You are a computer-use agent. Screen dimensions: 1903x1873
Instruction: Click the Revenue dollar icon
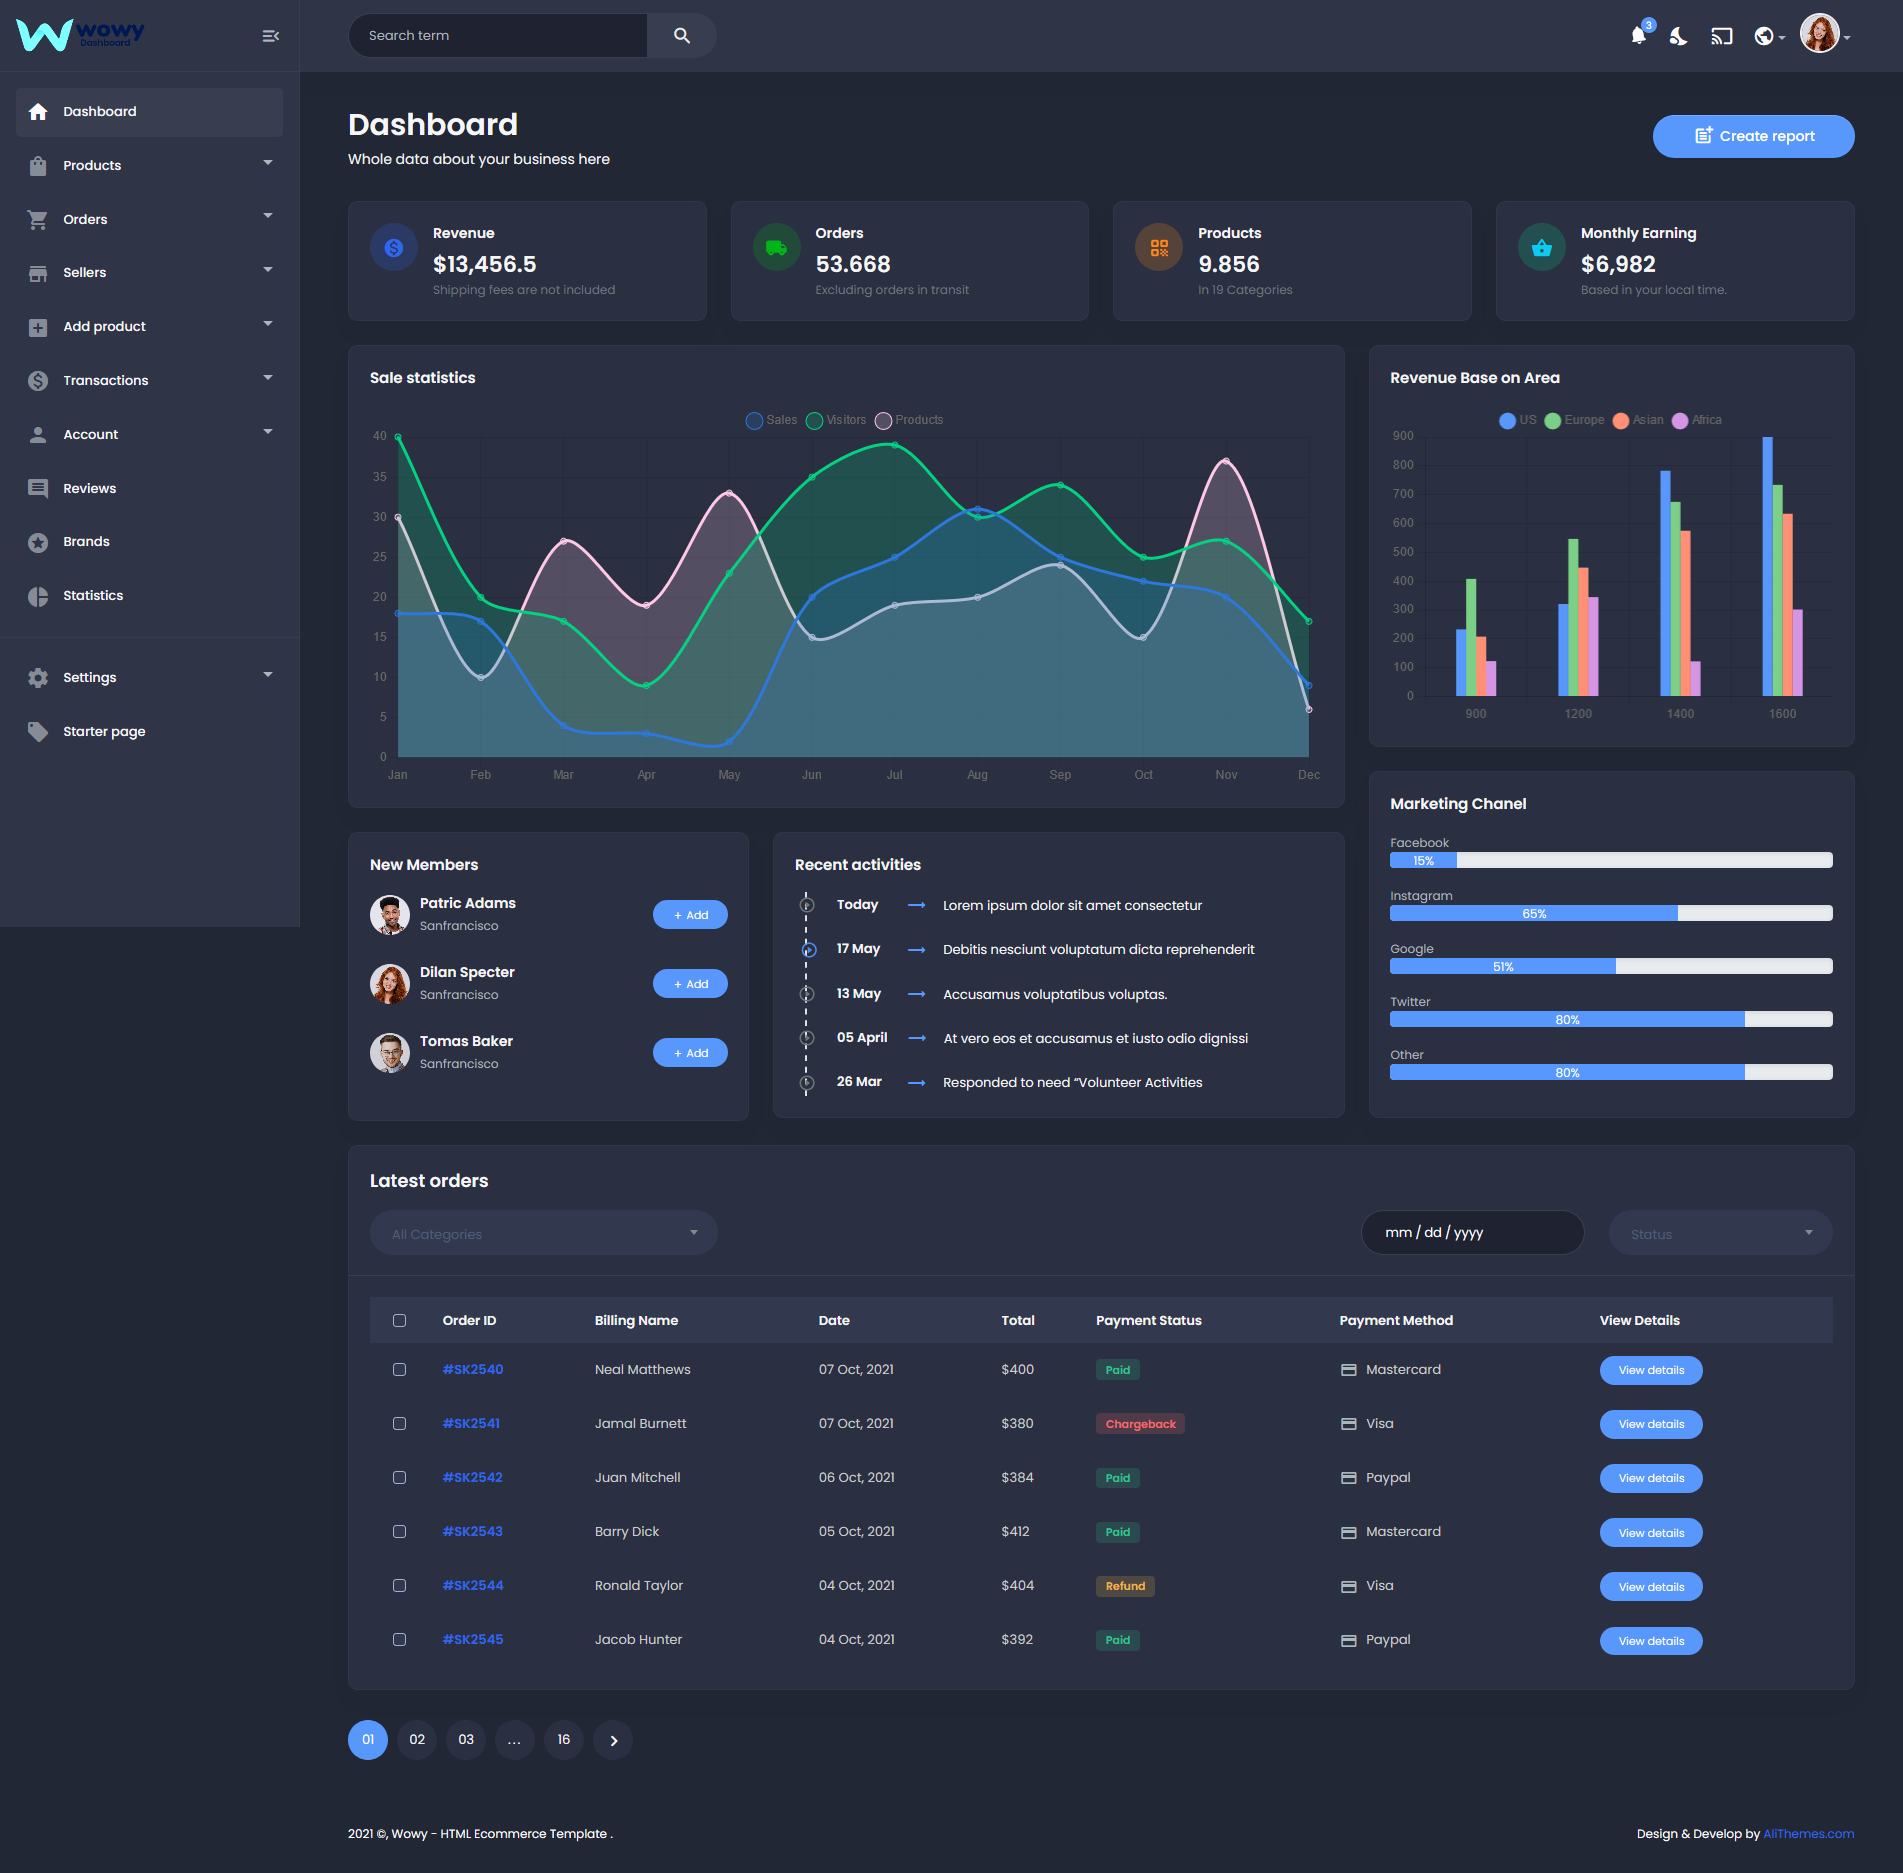pos(394,247)
